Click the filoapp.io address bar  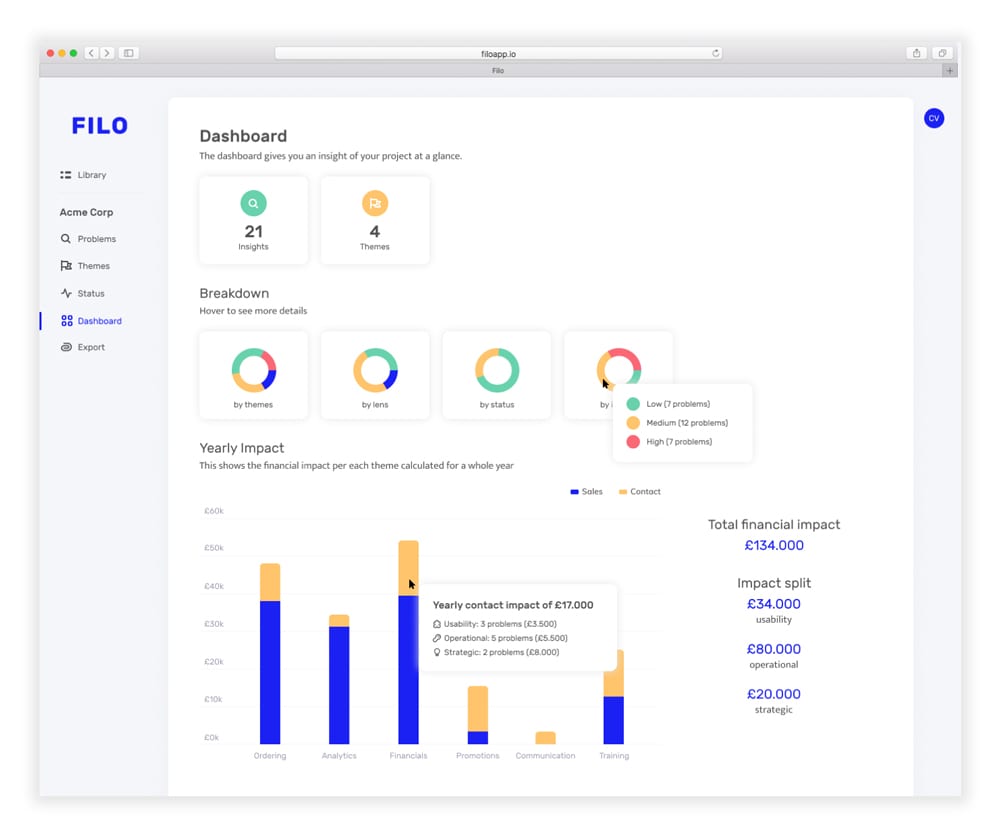click(498, 54)
